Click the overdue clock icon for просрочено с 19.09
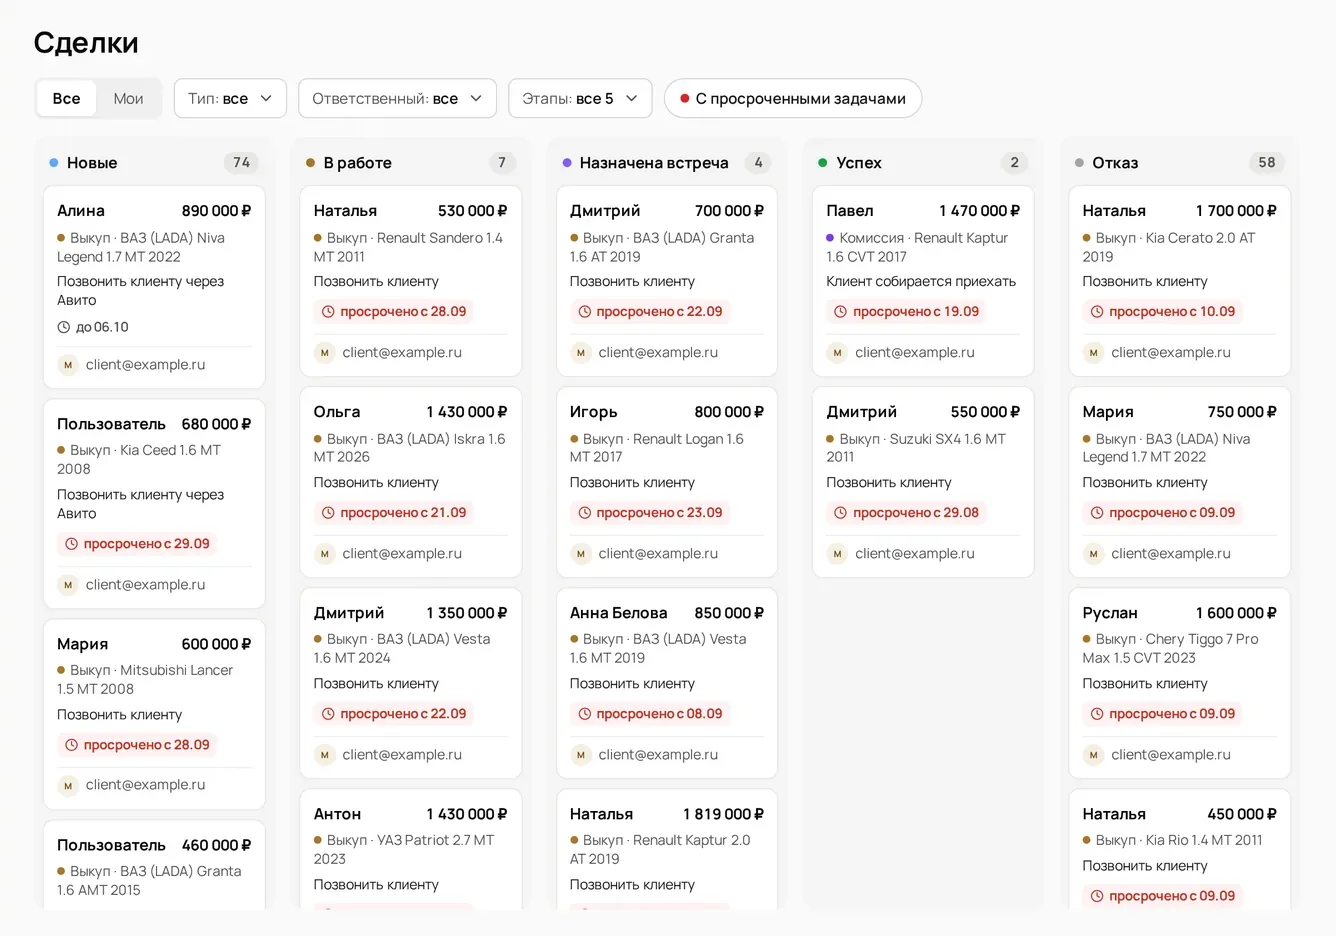Screen dimensions: 1336x936 [841, 312]
